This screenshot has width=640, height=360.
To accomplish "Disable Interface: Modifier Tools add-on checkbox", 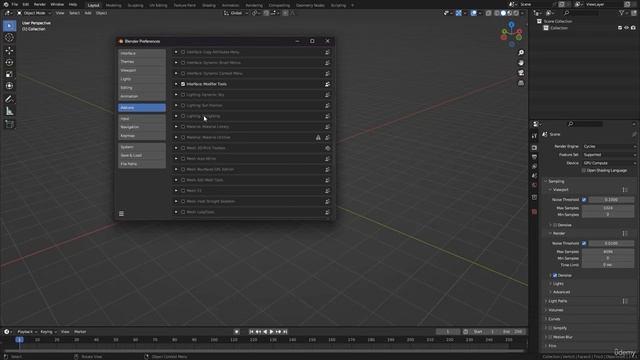I will tap(183, 84).
